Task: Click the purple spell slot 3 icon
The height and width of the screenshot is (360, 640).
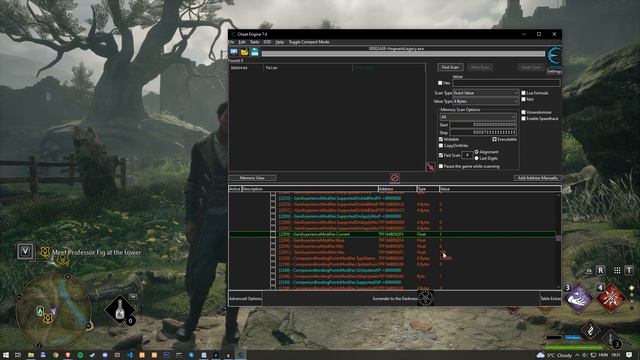Action: 578,298
